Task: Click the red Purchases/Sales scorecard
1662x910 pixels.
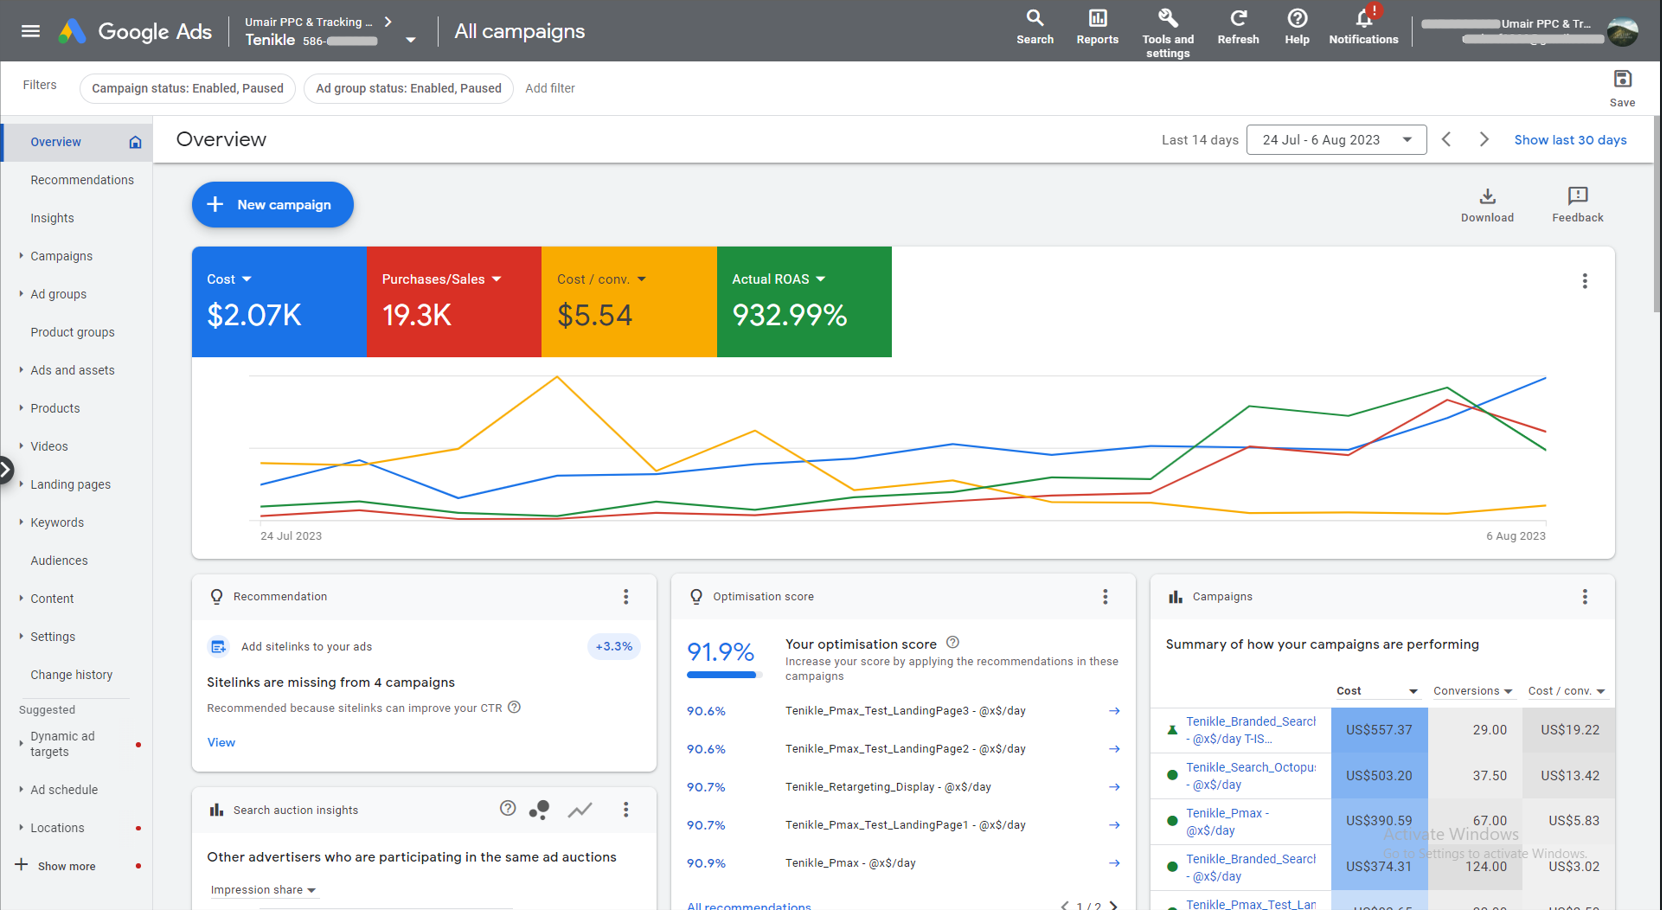Action: [x=454, y=301]
